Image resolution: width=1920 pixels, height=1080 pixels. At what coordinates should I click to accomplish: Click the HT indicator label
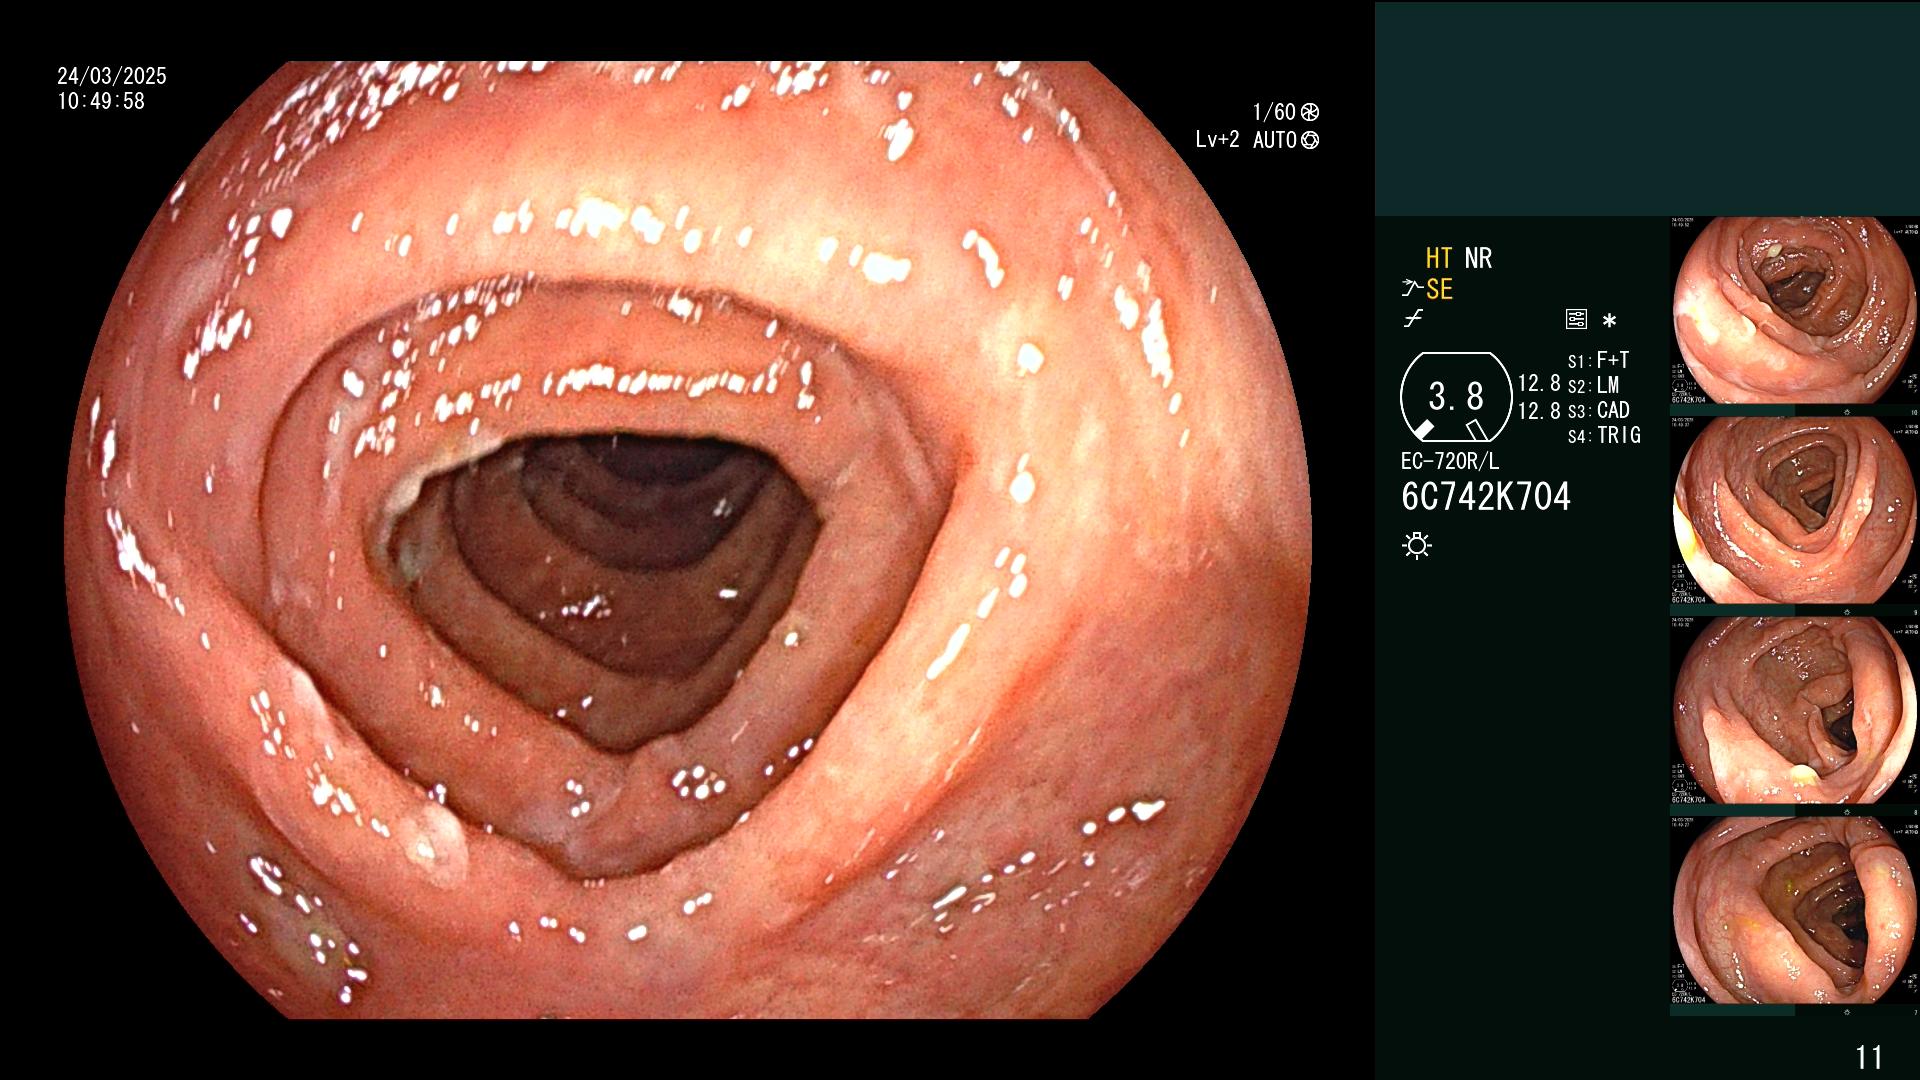coord(1439,258)
